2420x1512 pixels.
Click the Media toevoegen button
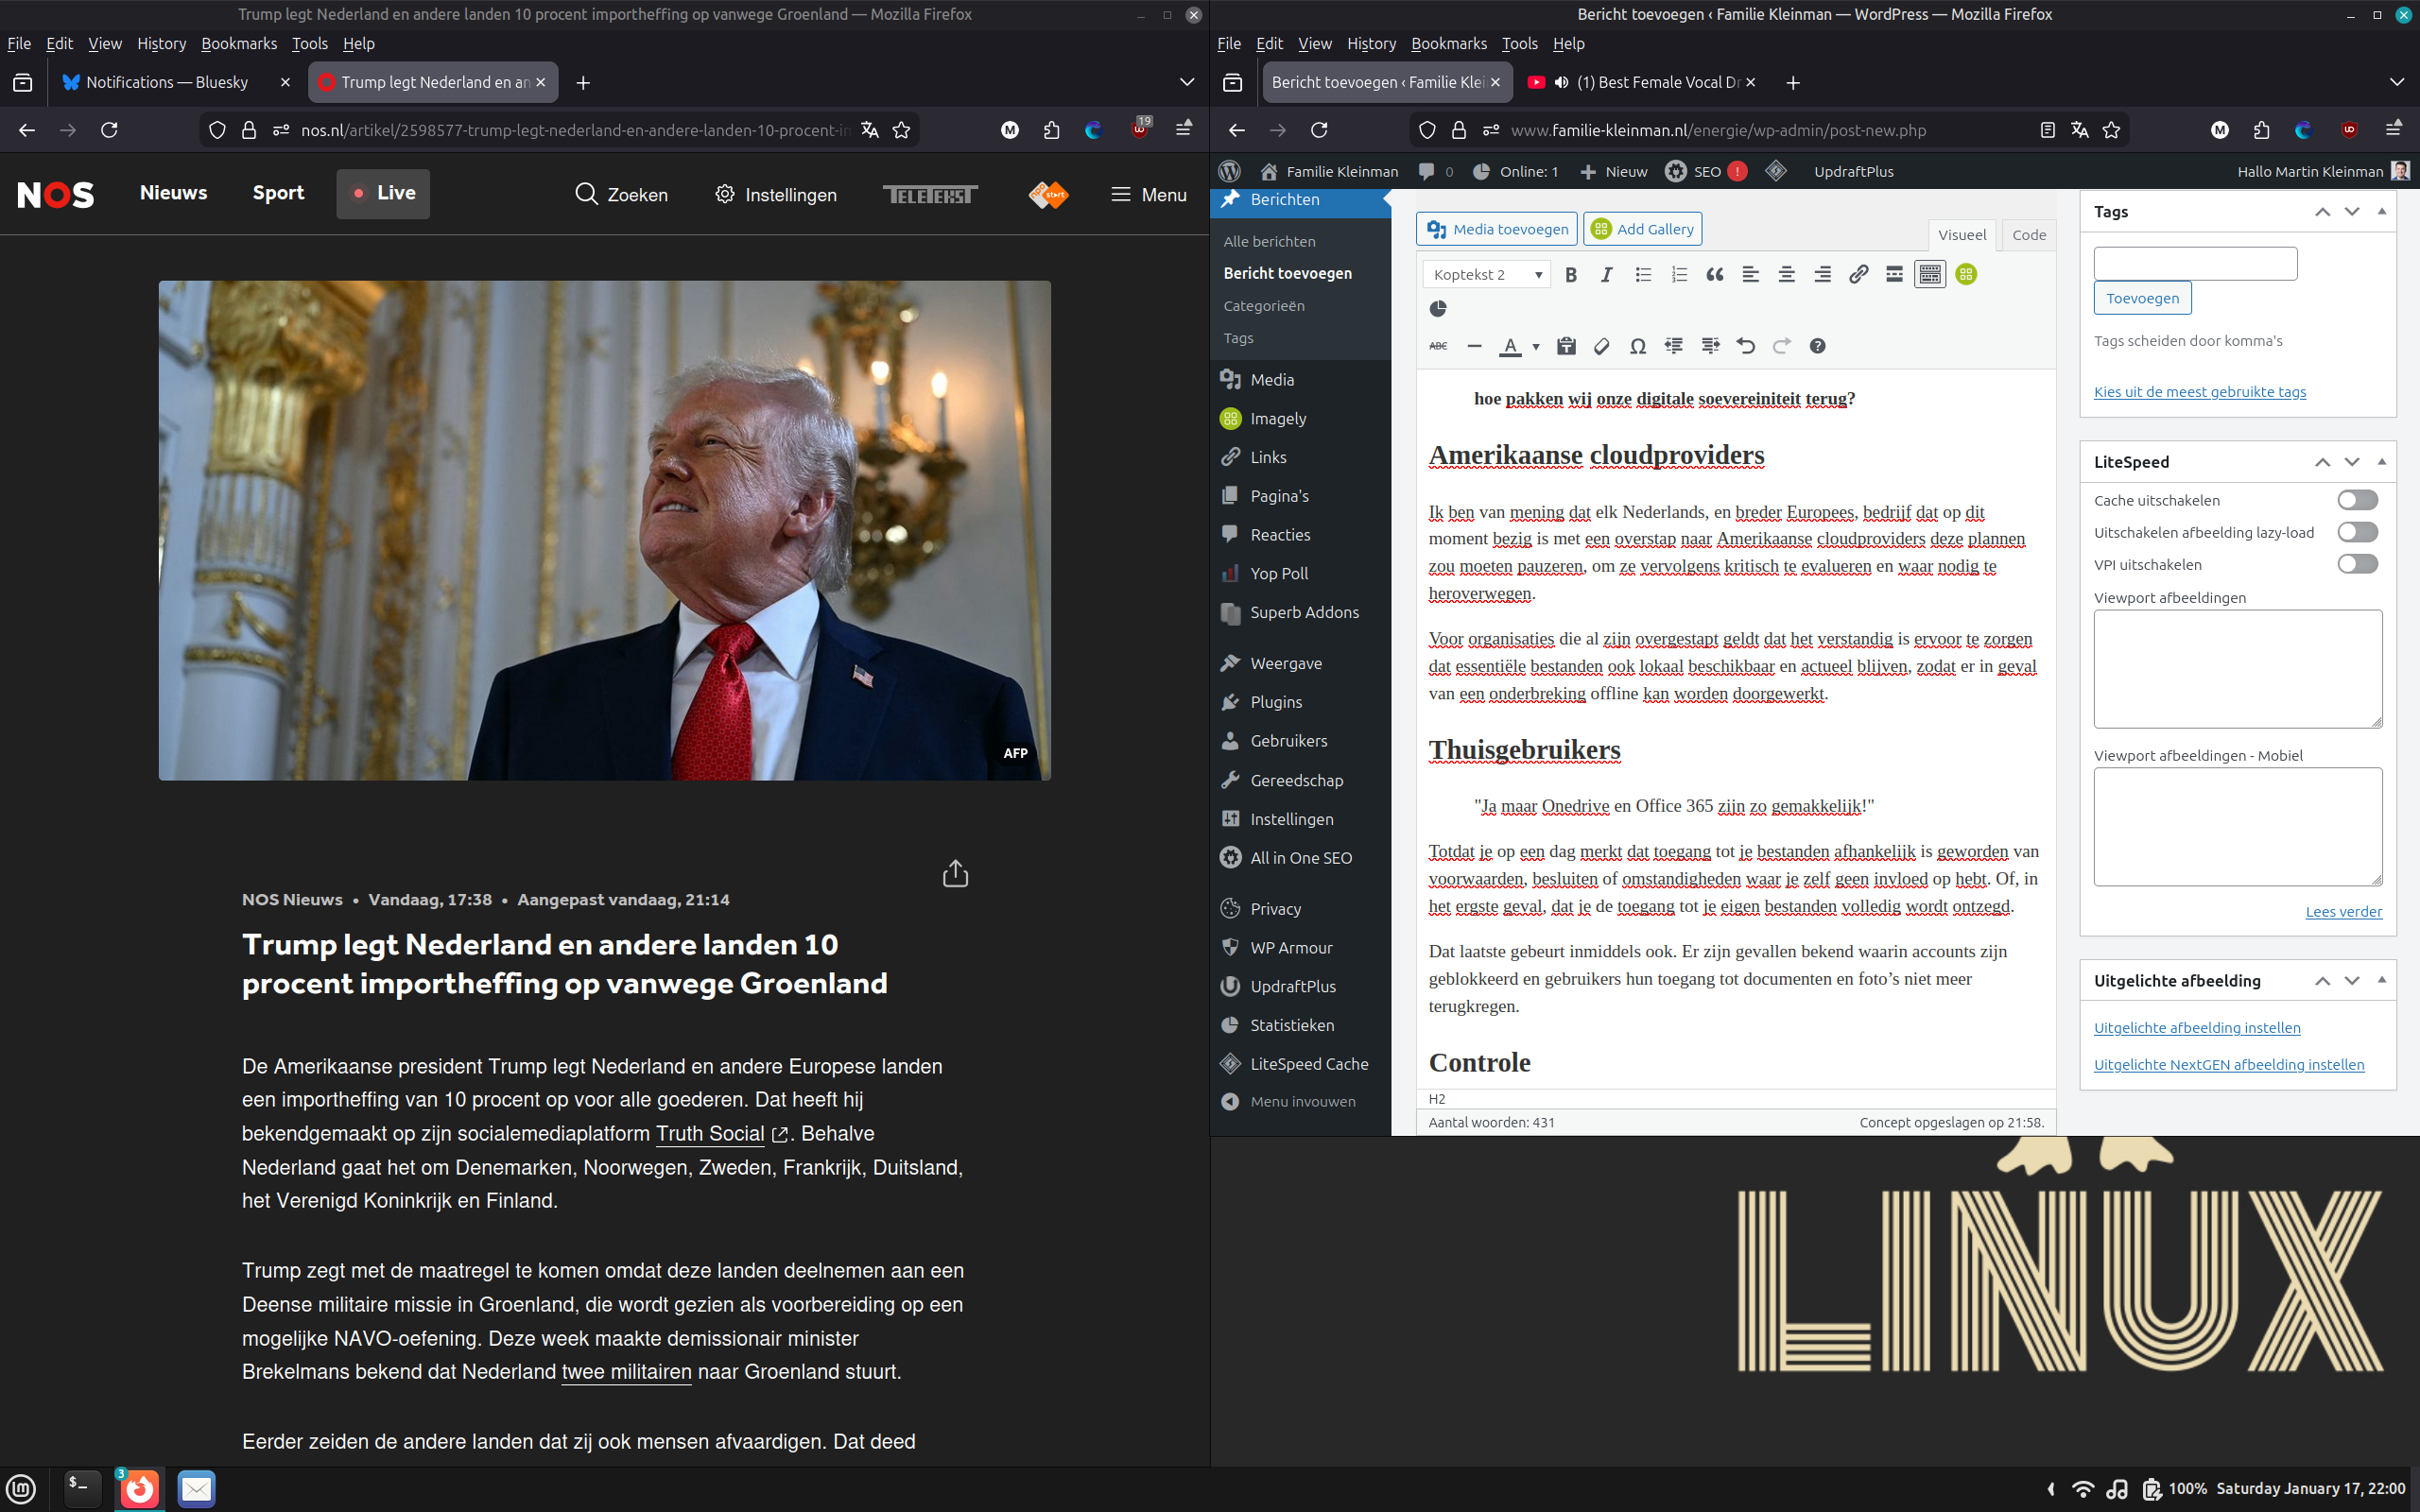[1497, 229]
